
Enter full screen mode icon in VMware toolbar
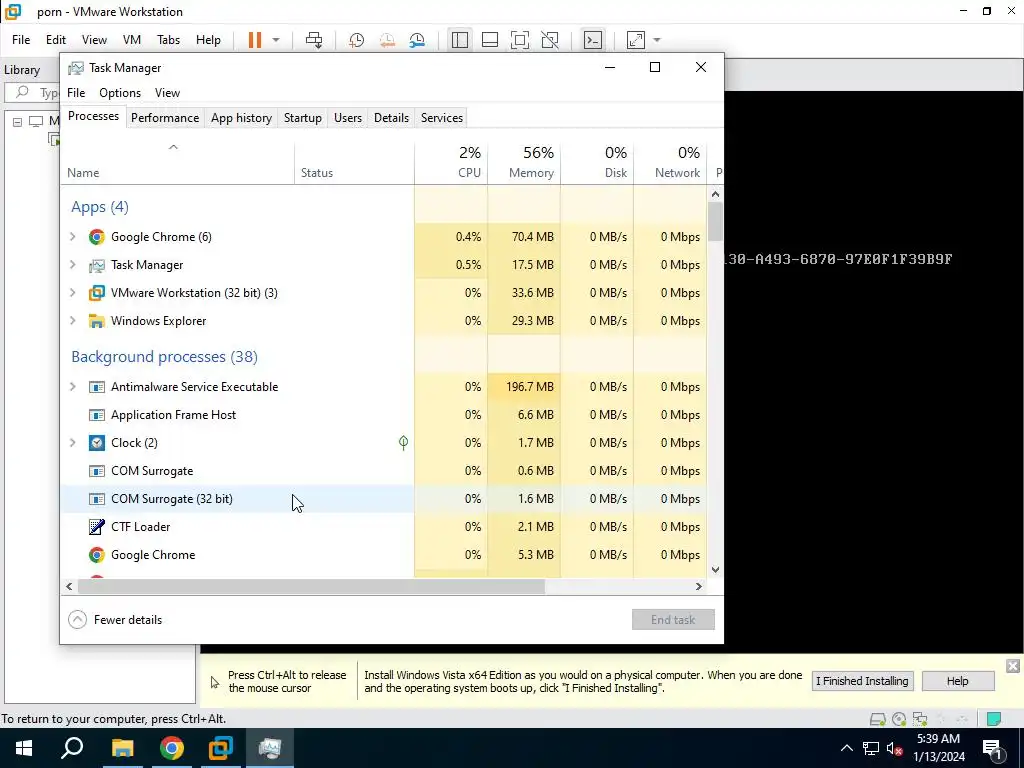click(x=520, y=40)
